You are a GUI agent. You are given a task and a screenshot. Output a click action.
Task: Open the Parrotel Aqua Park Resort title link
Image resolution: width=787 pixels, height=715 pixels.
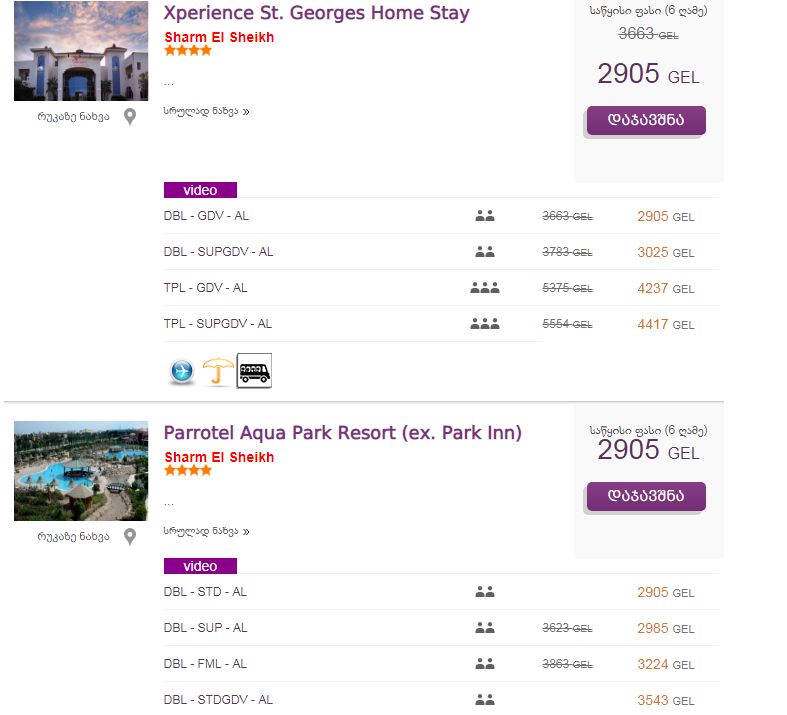[342, 434]
